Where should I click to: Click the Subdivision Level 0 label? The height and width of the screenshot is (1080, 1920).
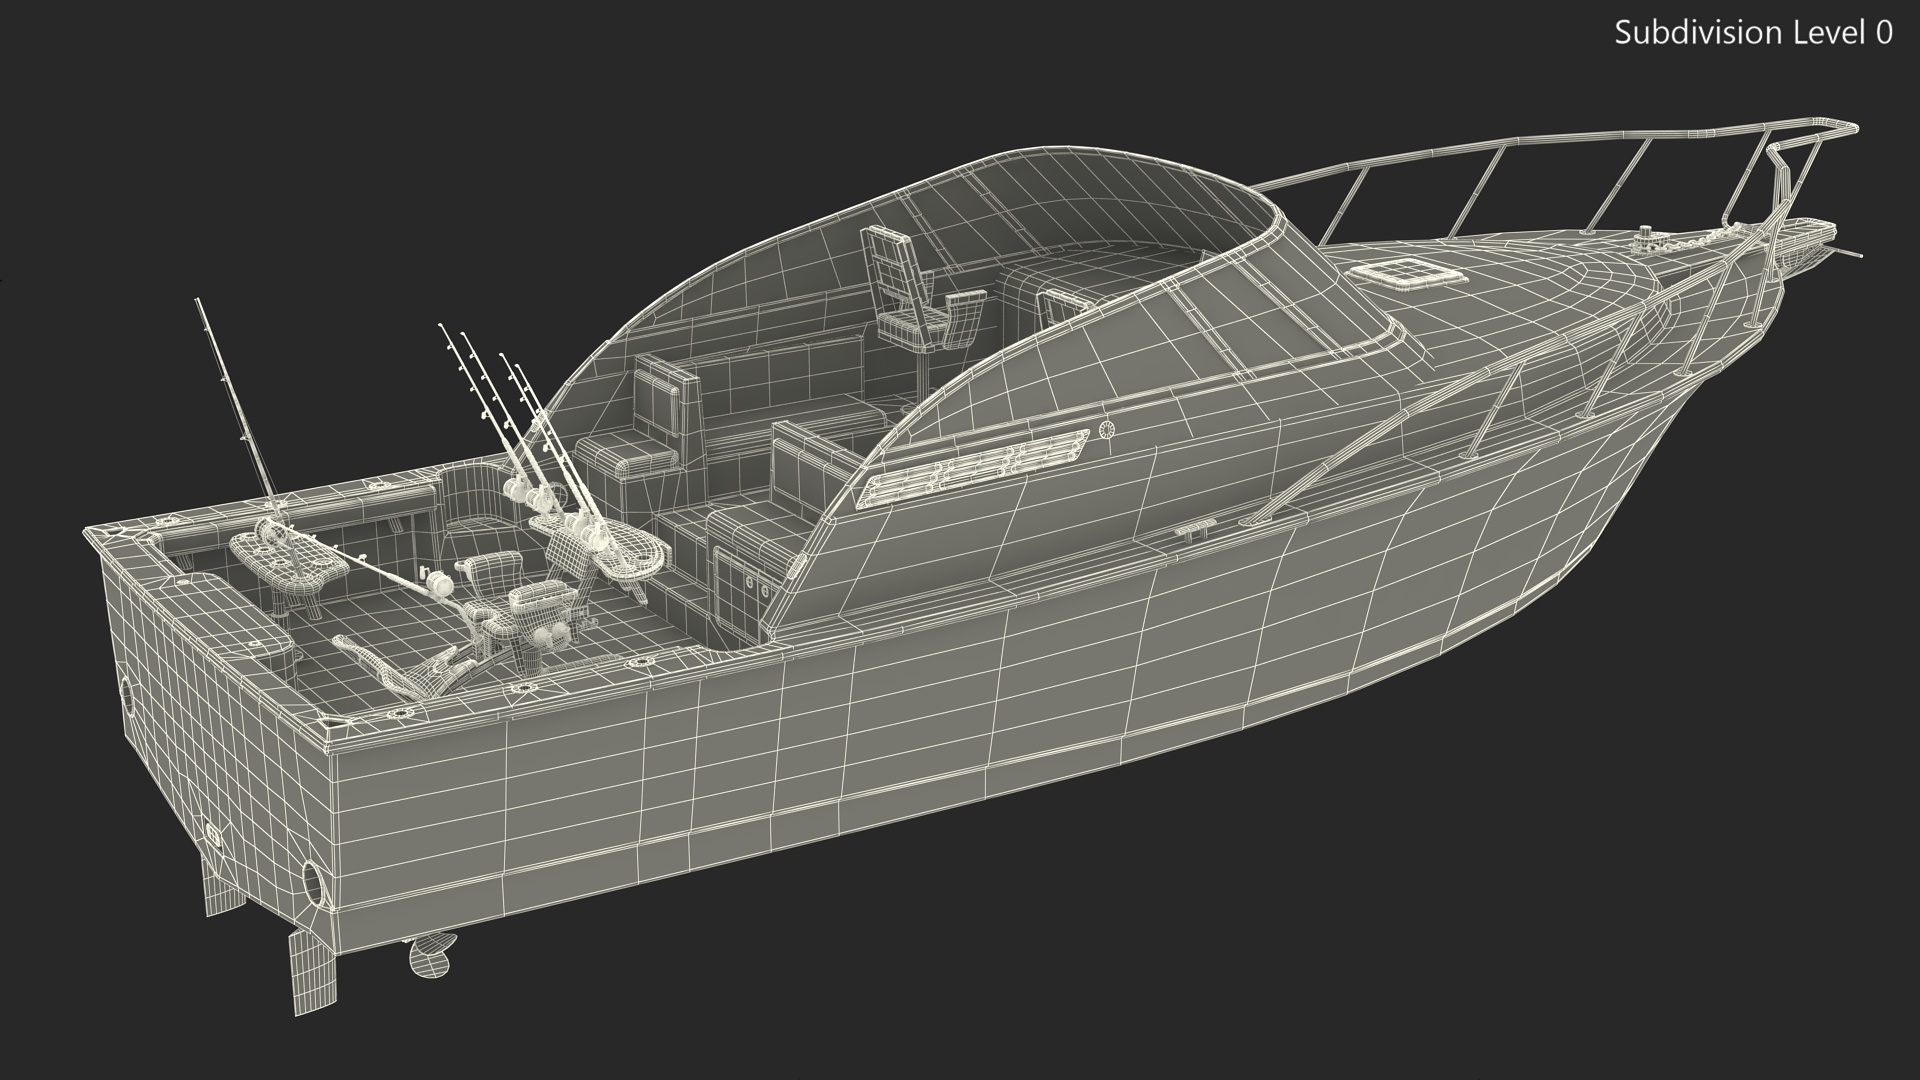(1753, 33)
